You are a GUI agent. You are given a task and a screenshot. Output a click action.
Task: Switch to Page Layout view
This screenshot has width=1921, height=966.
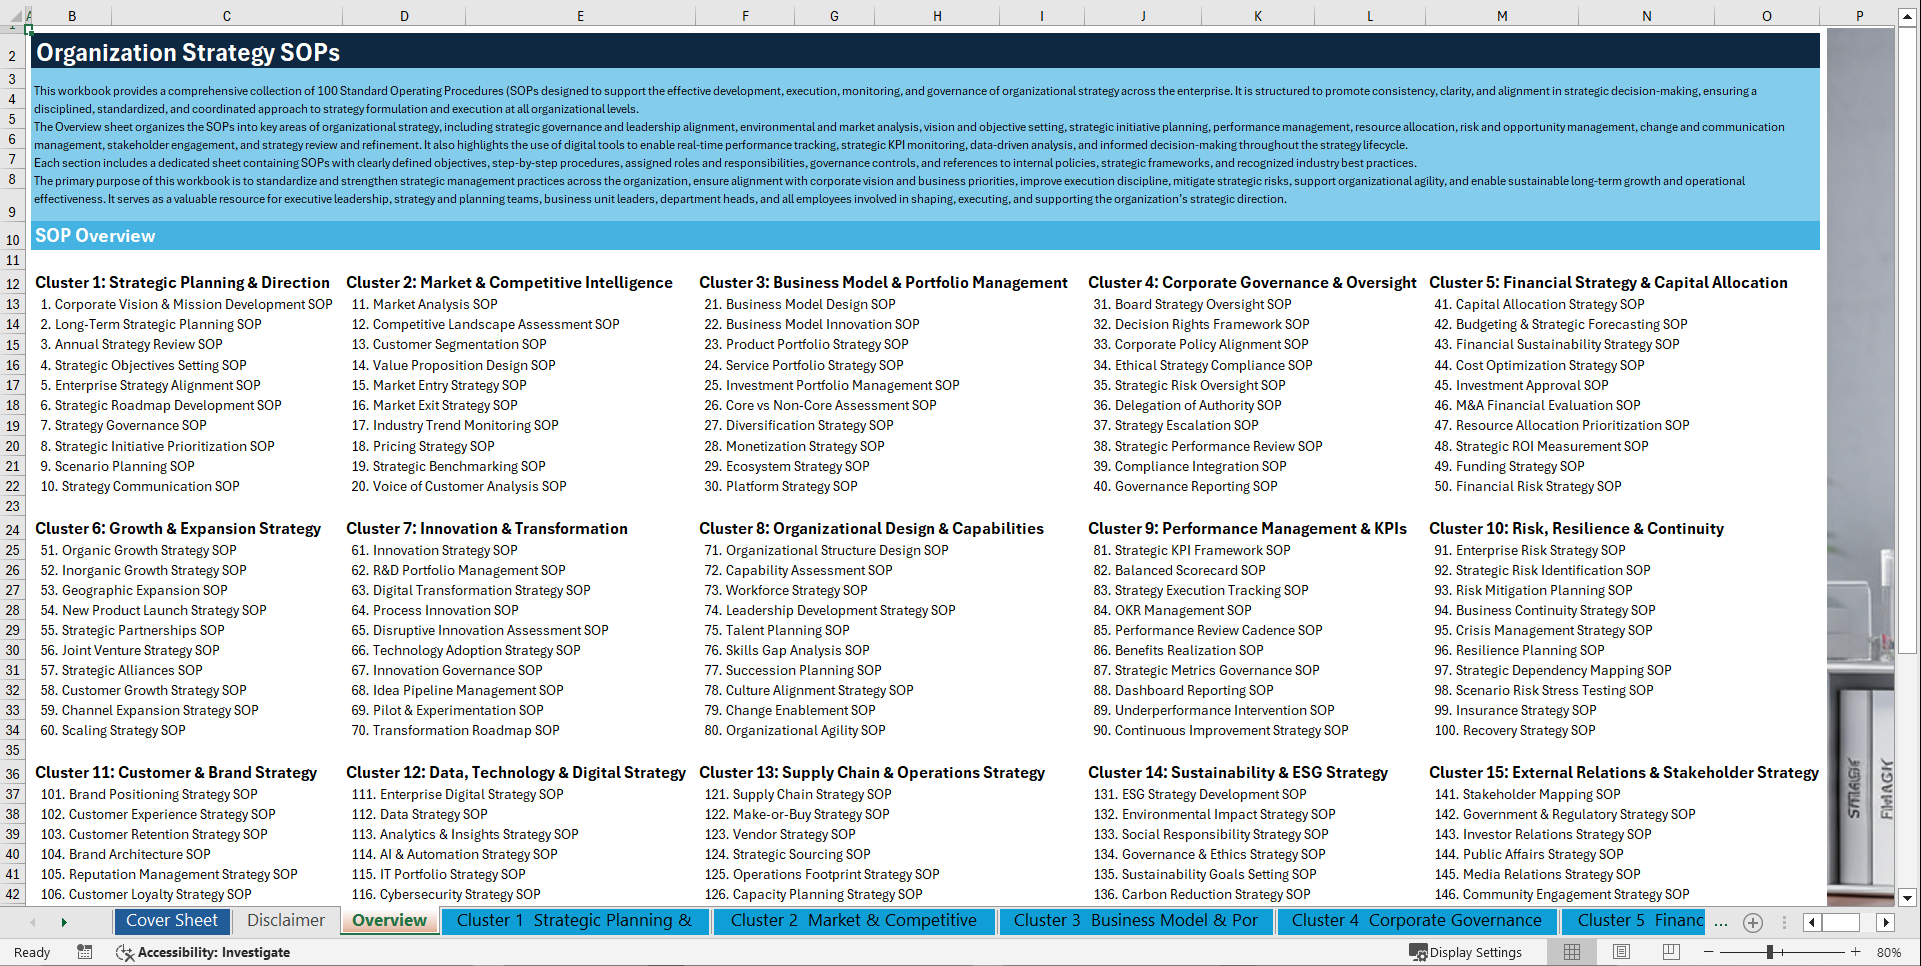tap(1620, 952)
